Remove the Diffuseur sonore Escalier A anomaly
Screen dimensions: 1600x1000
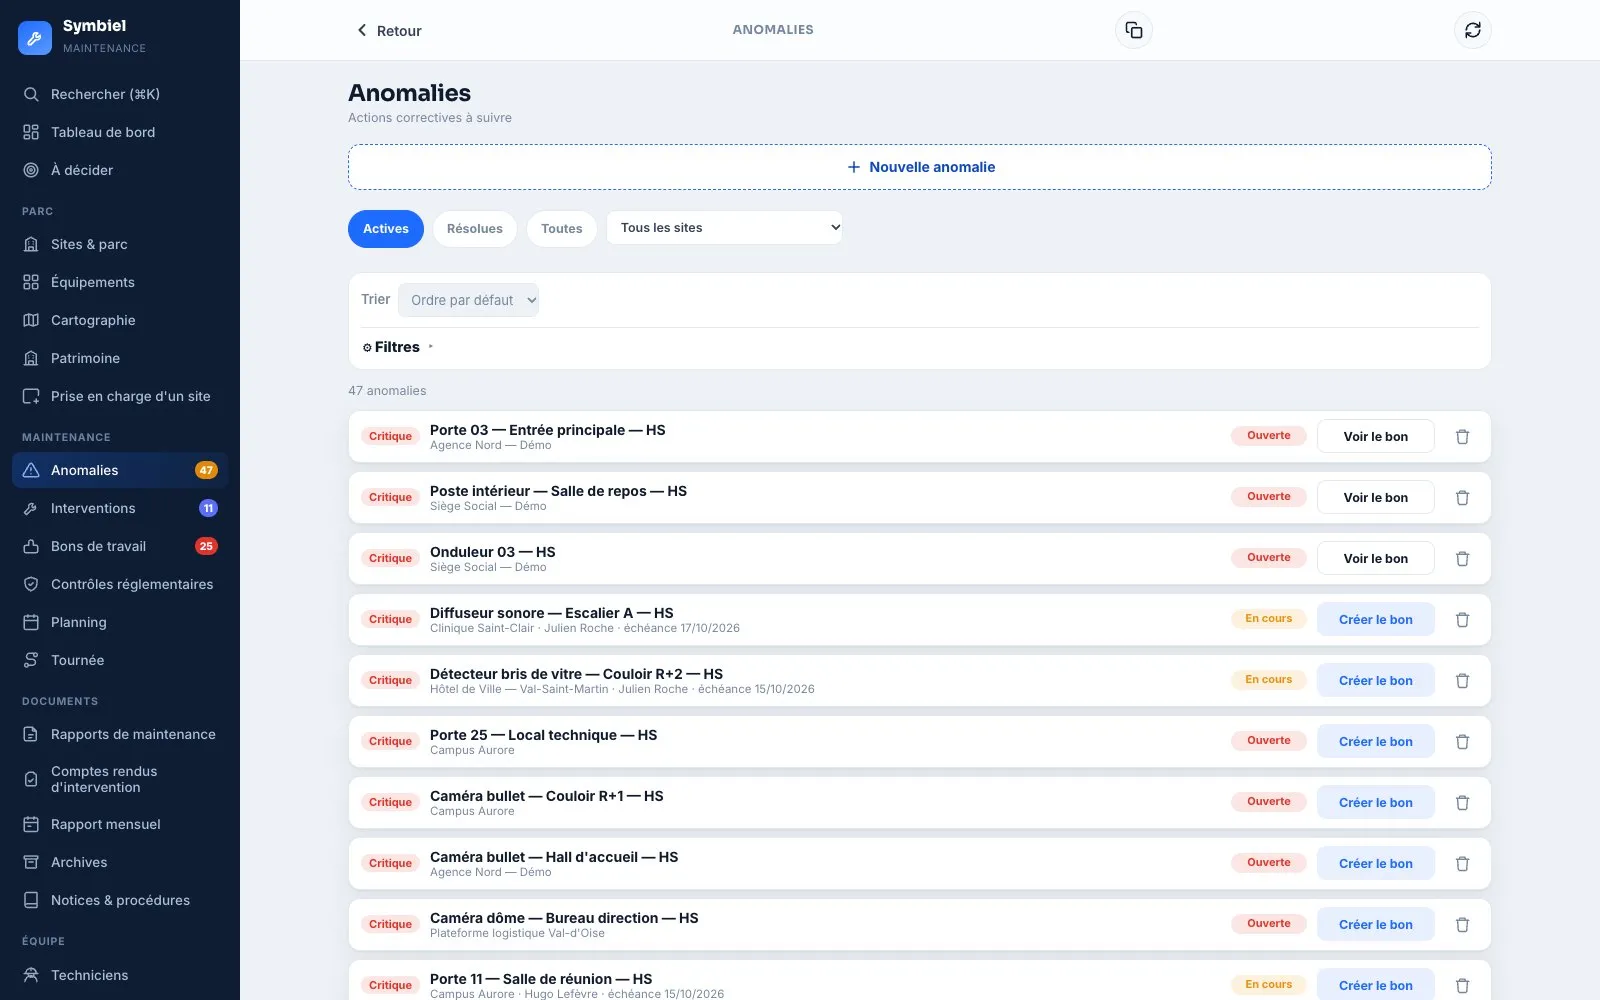[1462, 620]
